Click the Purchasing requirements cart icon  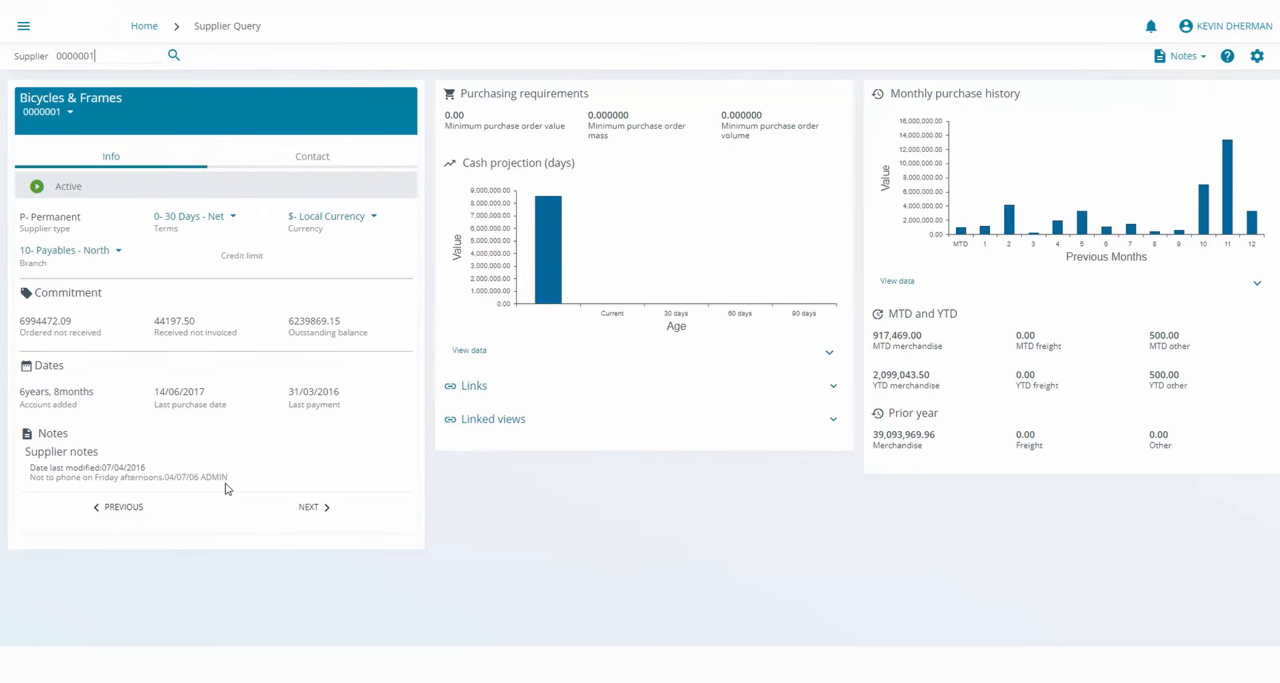click(x=450, y=94)
